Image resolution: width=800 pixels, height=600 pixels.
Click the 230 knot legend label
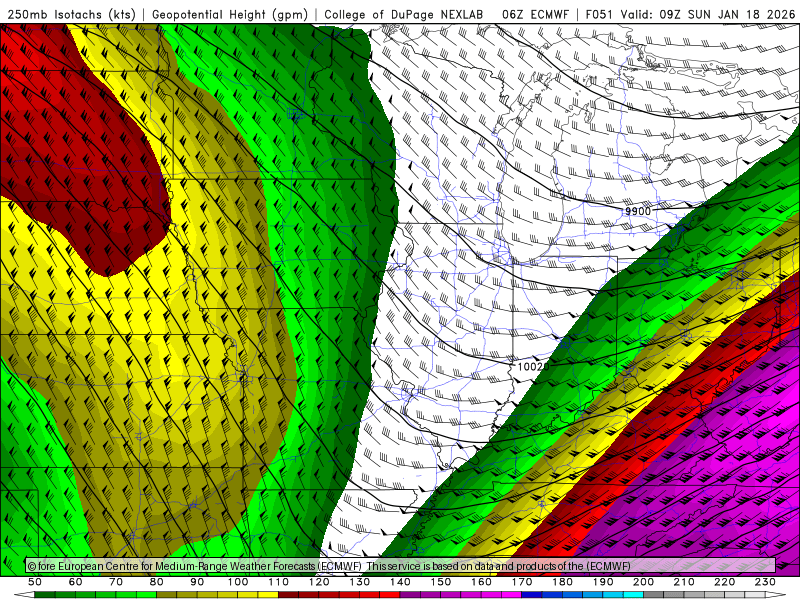coord(765,582)
